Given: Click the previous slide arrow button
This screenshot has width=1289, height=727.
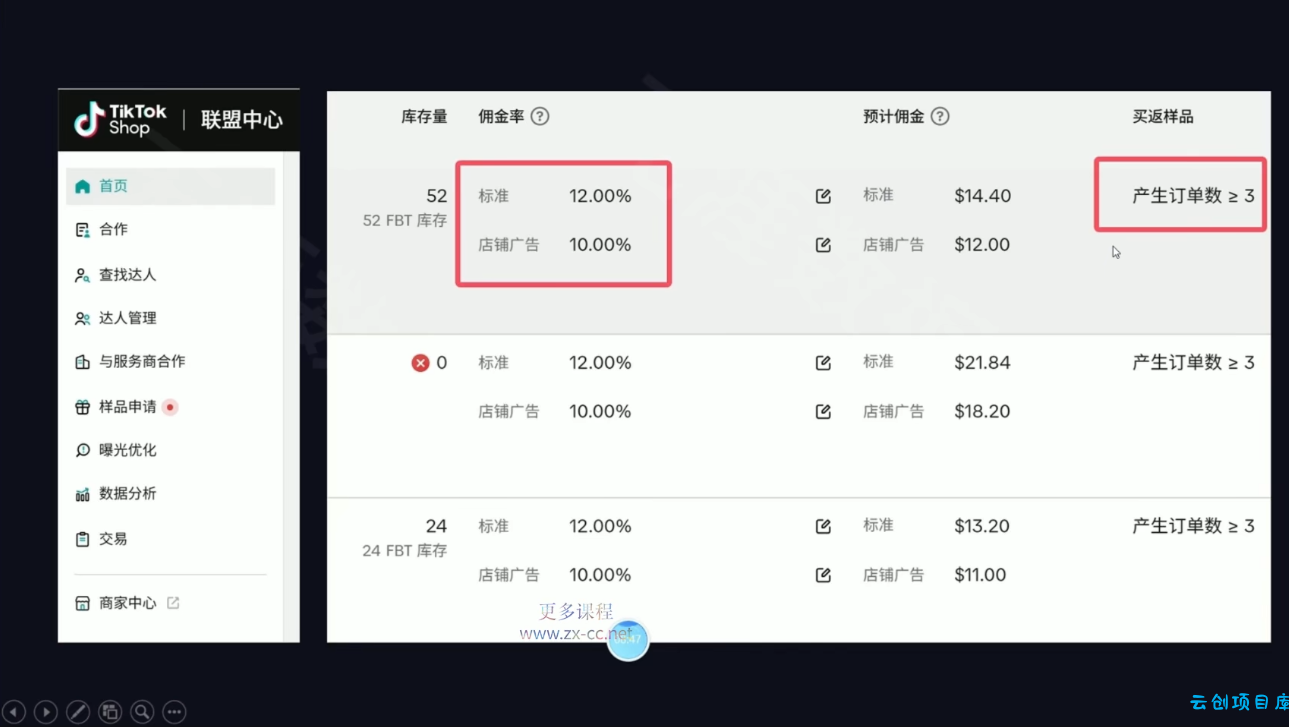Looking at the screenshot, I should click(14, 711).
